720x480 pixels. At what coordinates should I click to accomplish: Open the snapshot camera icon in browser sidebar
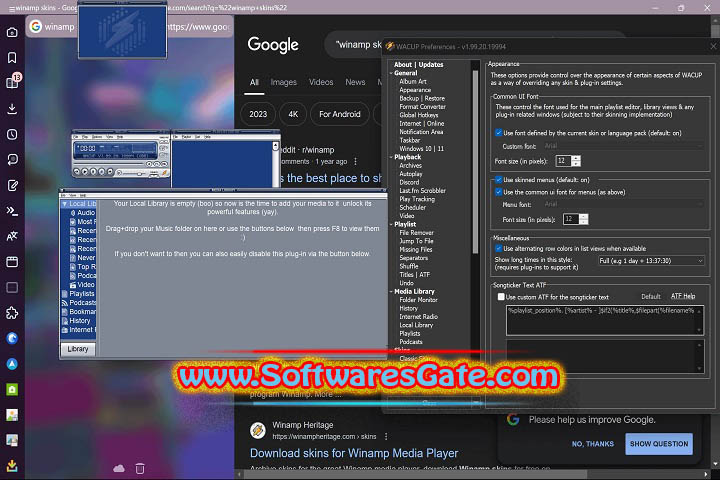pos(12,32)
